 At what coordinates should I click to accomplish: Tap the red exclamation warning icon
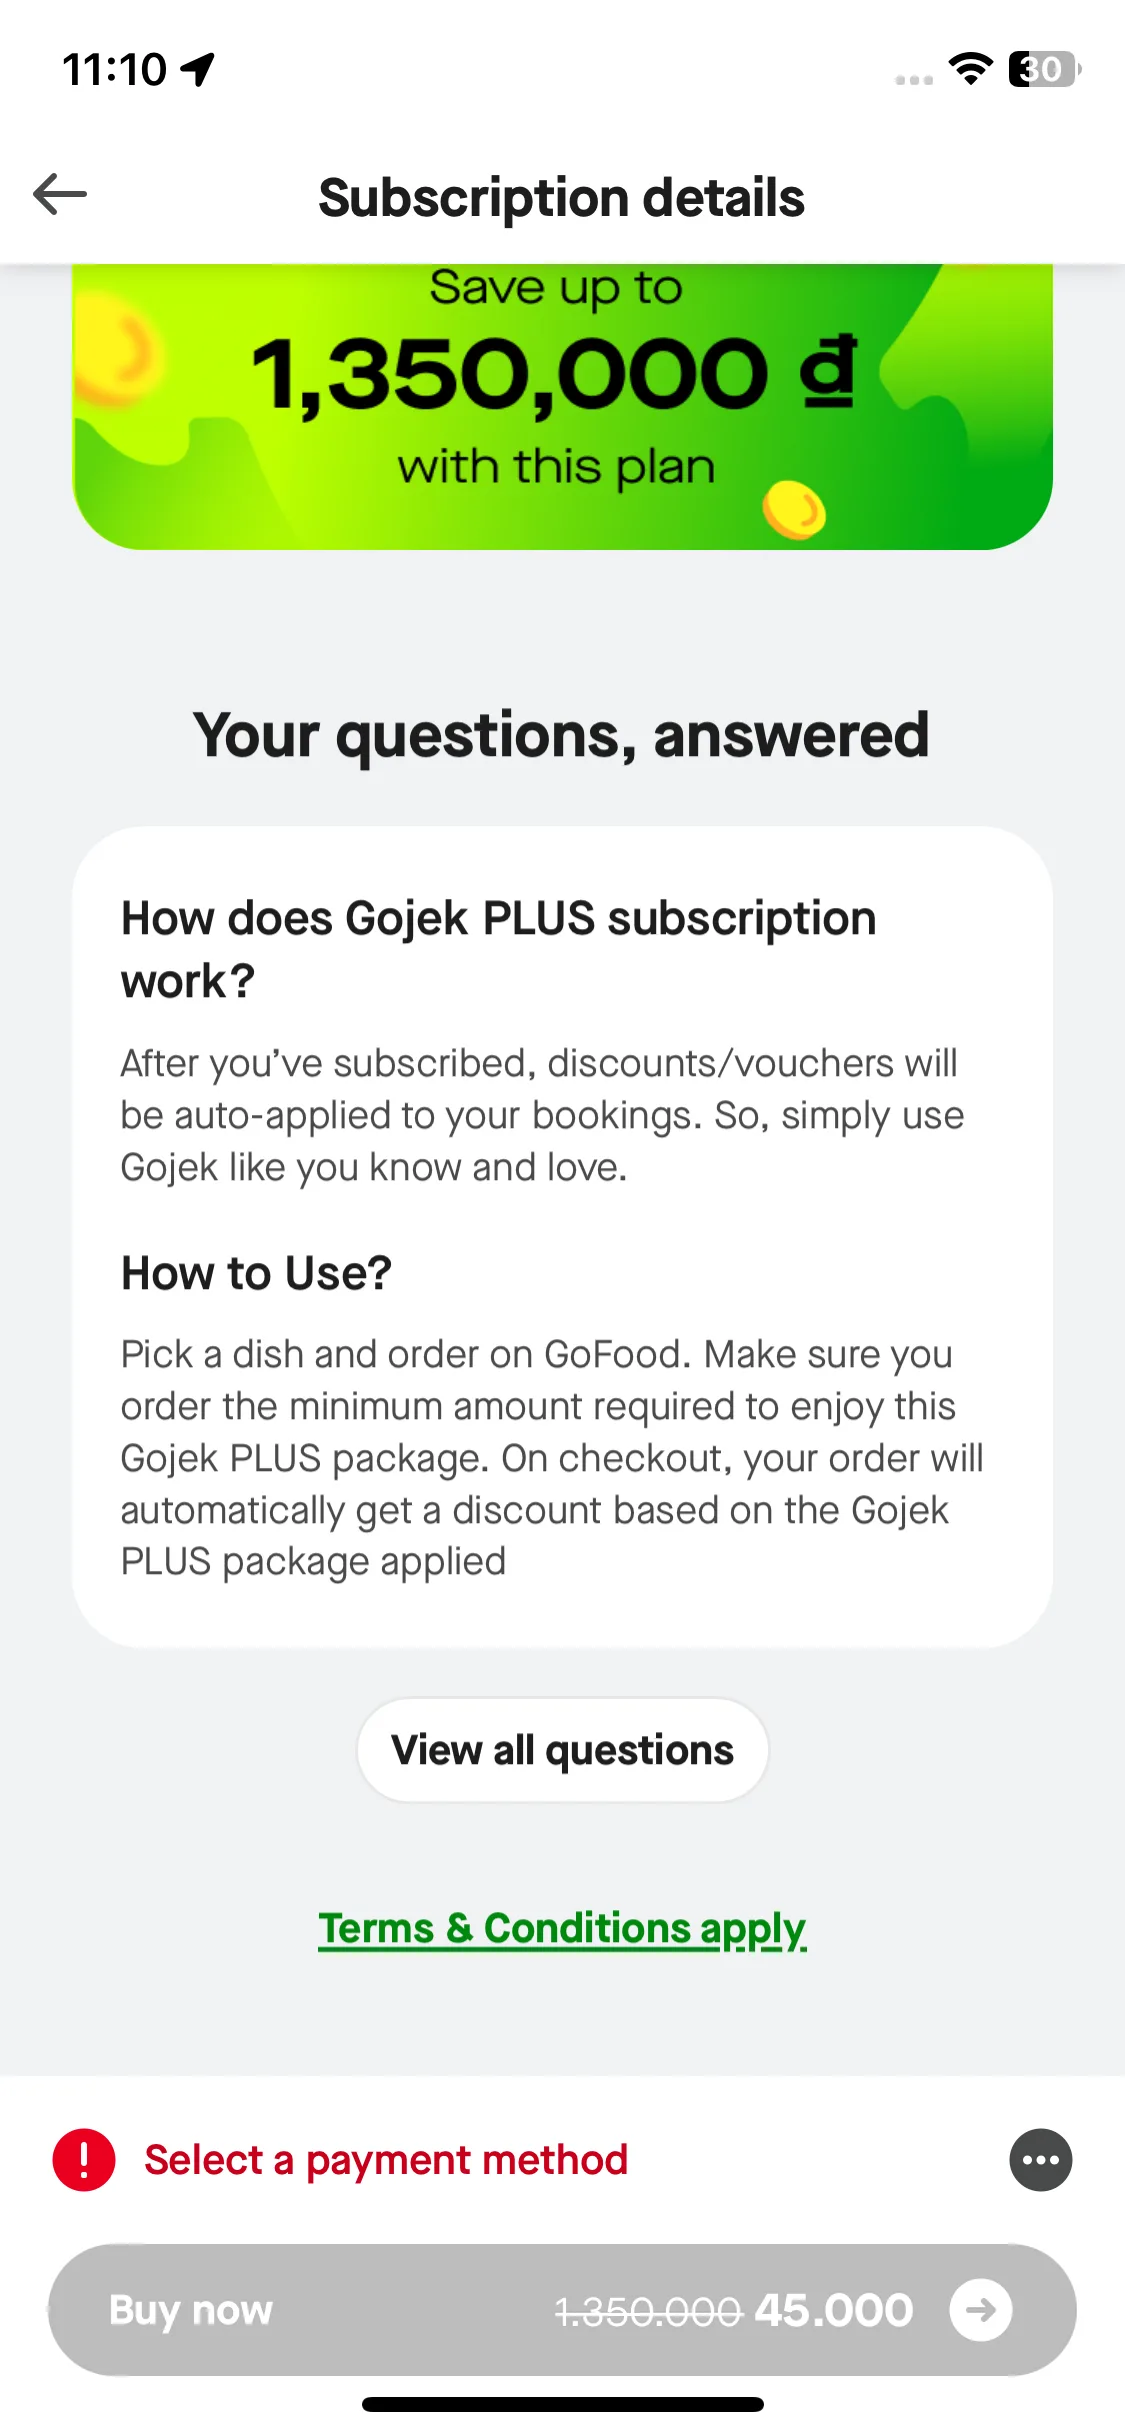tap(84, 2159)
